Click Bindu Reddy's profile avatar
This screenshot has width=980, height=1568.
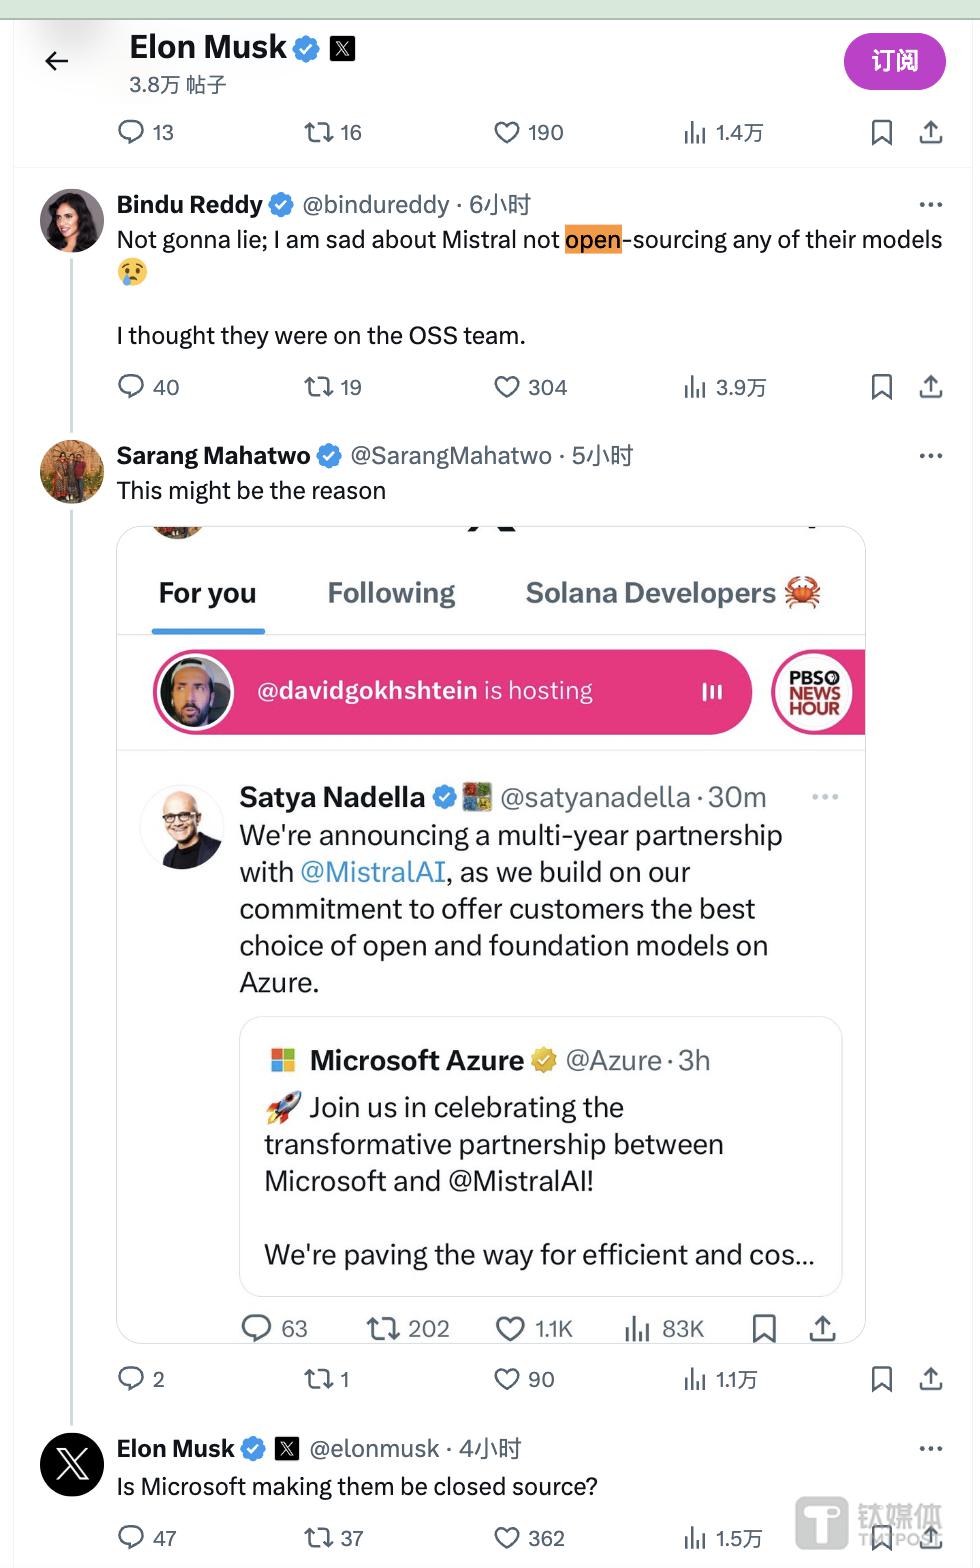[x=72, y=220]
